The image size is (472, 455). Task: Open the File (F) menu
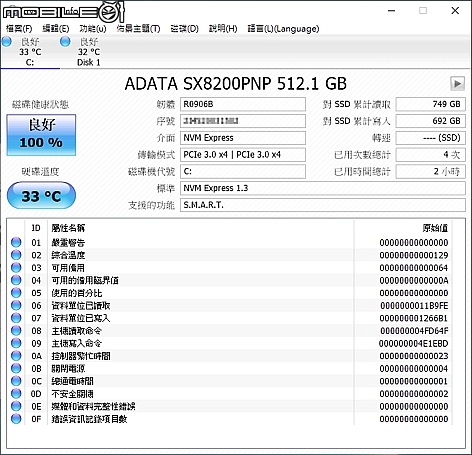click(19, 29)
